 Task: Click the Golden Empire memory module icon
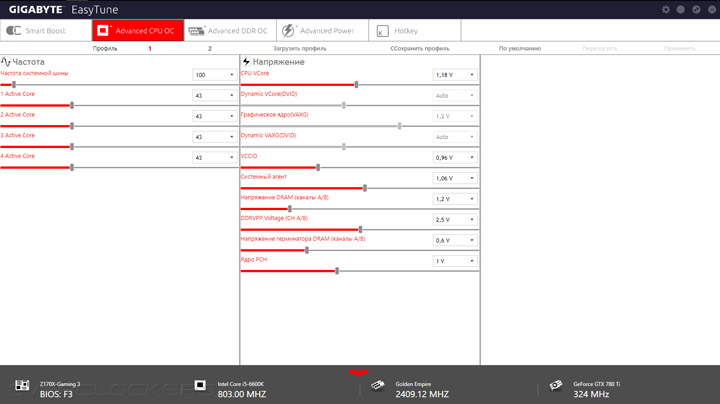(377, 385)
